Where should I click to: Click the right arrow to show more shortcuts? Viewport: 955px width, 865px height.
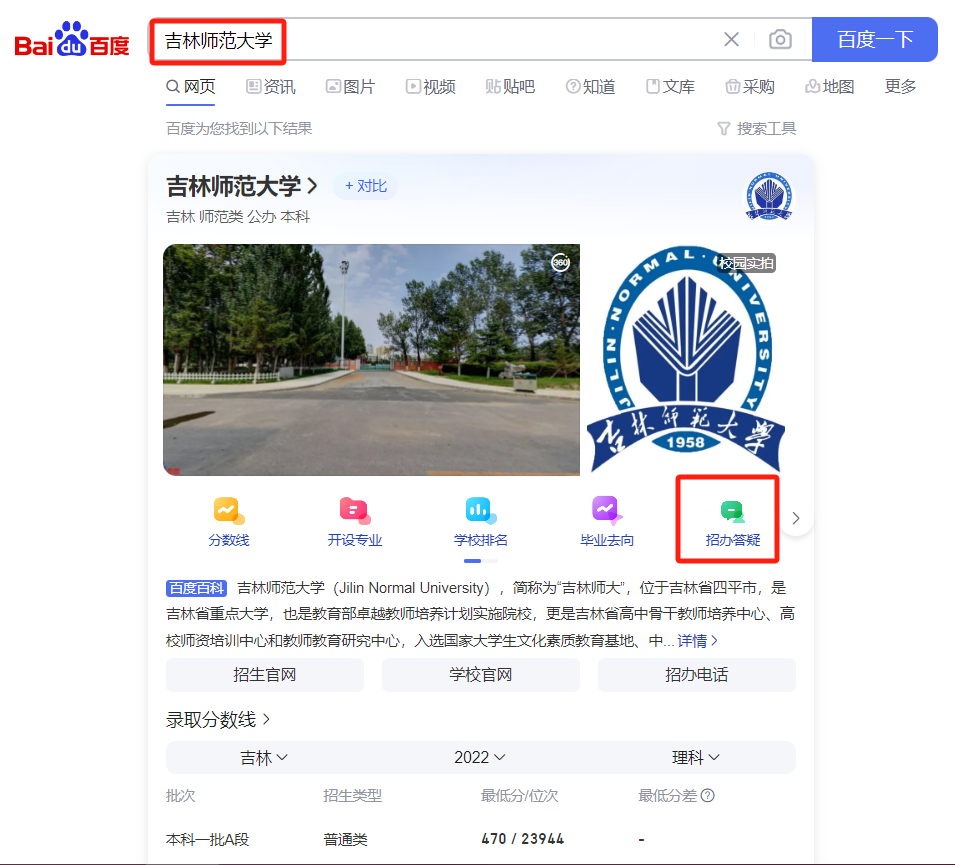click(795, 518)
